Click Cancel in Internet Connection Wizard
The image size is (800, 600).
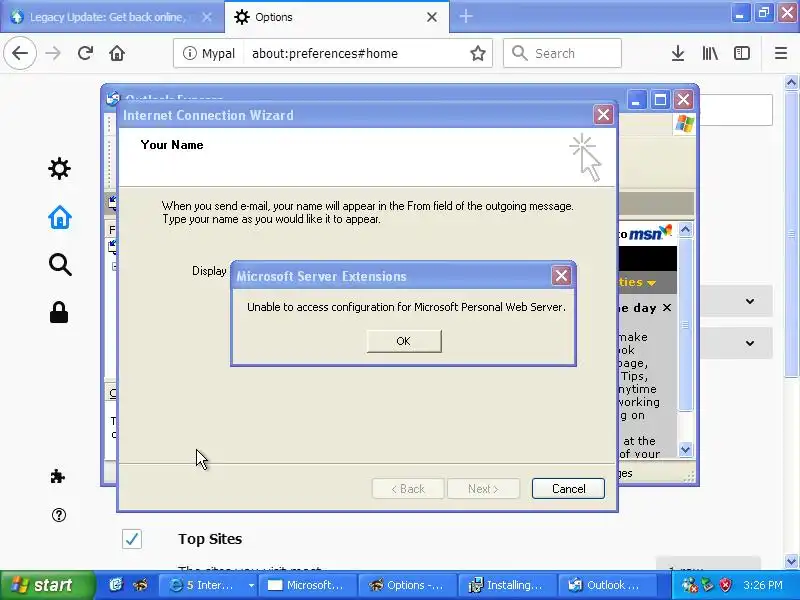point(568,489)
